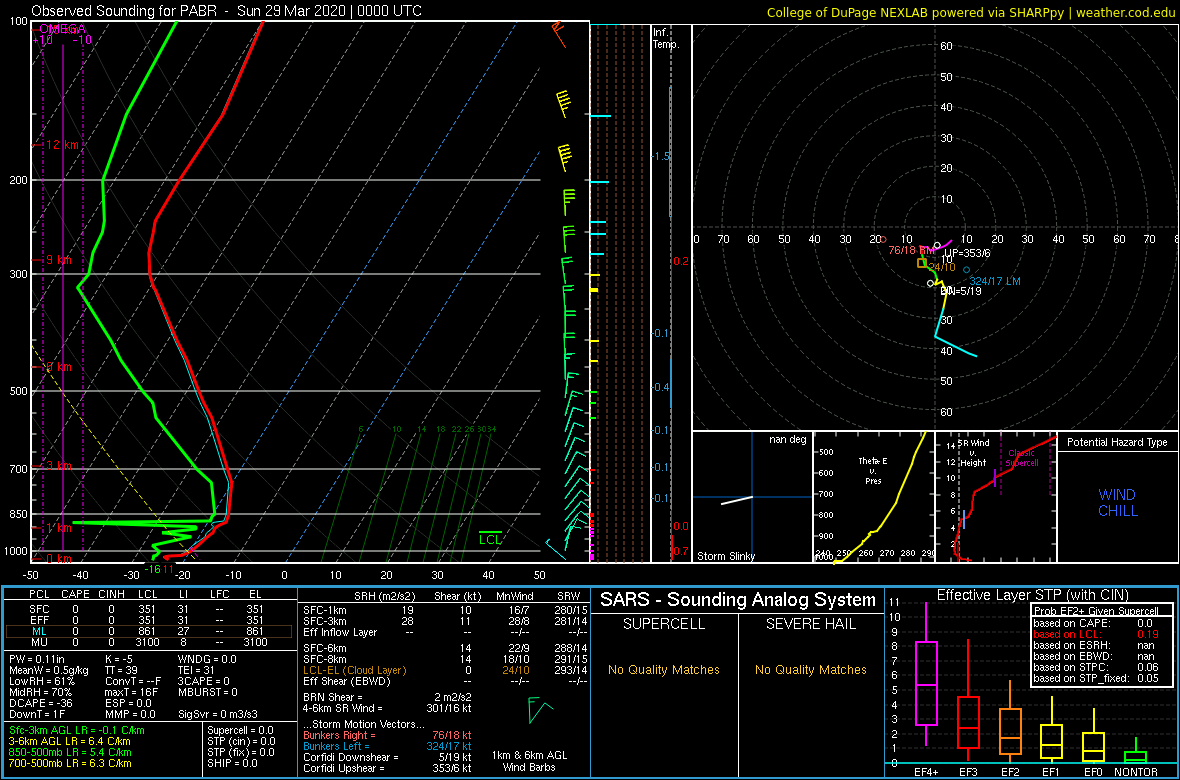Click the Corfidi Downshear = 5/19 kt line
This screenshot has height=780, width=1180.
388,757
